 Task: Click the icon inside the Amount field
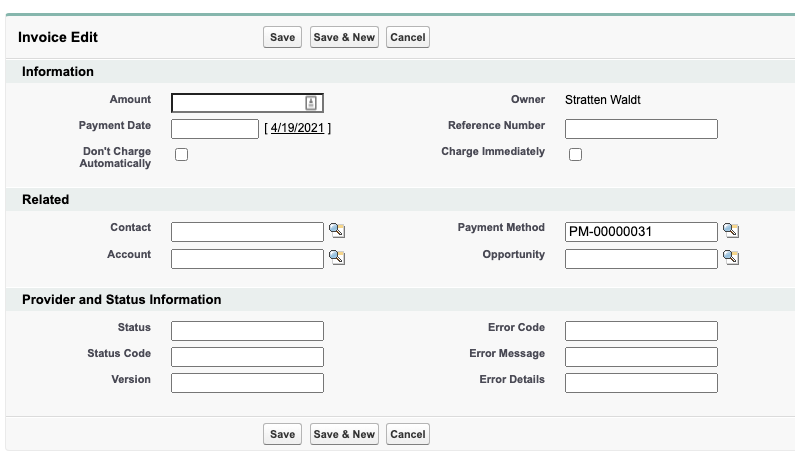pos(311,103)
